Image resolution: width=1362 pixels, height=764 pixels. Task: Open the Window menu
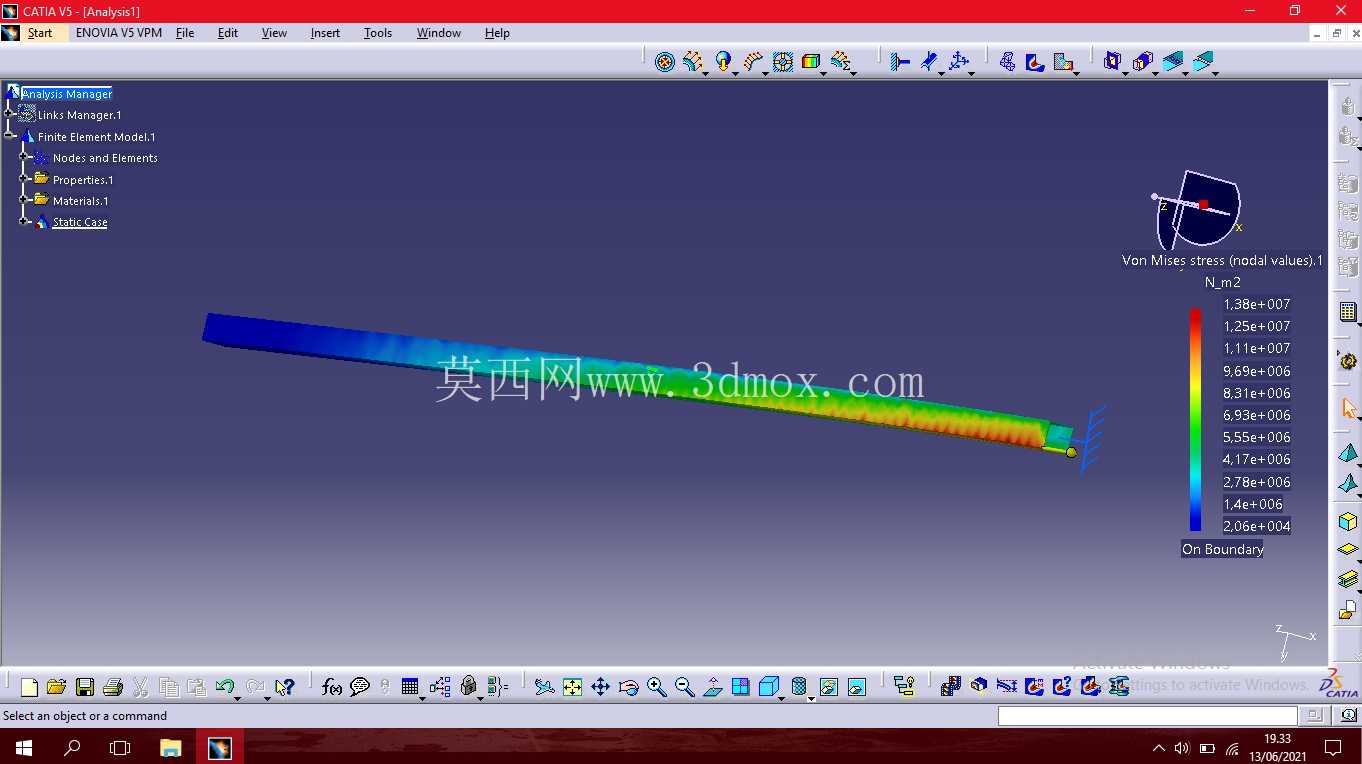(x=439, y=33)
